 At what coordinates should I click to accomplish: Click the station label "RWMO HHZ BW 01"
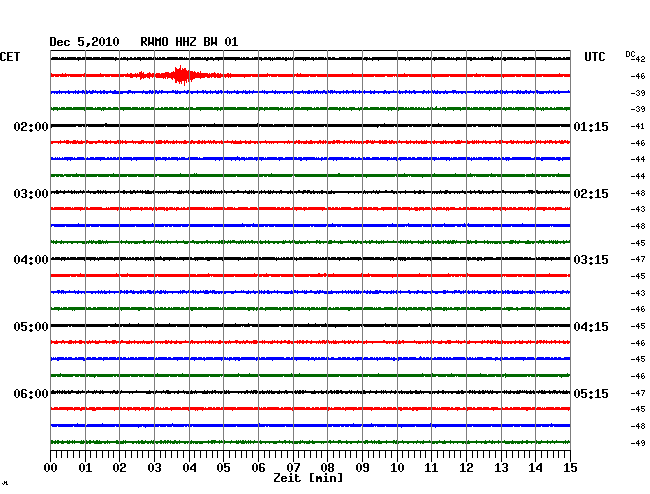[x=189, y=42]
